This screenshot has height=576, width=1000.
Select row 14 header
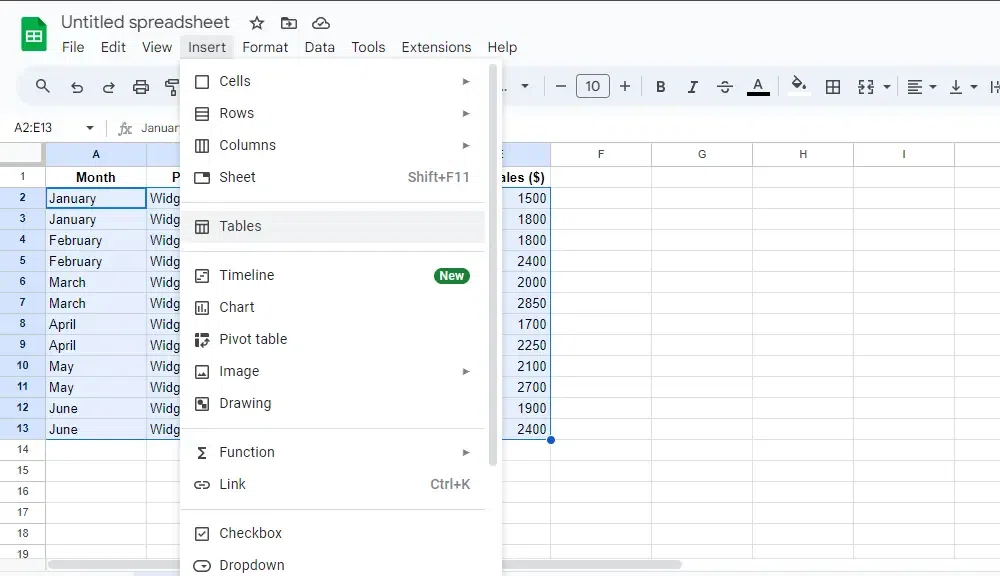pos(23,449)
